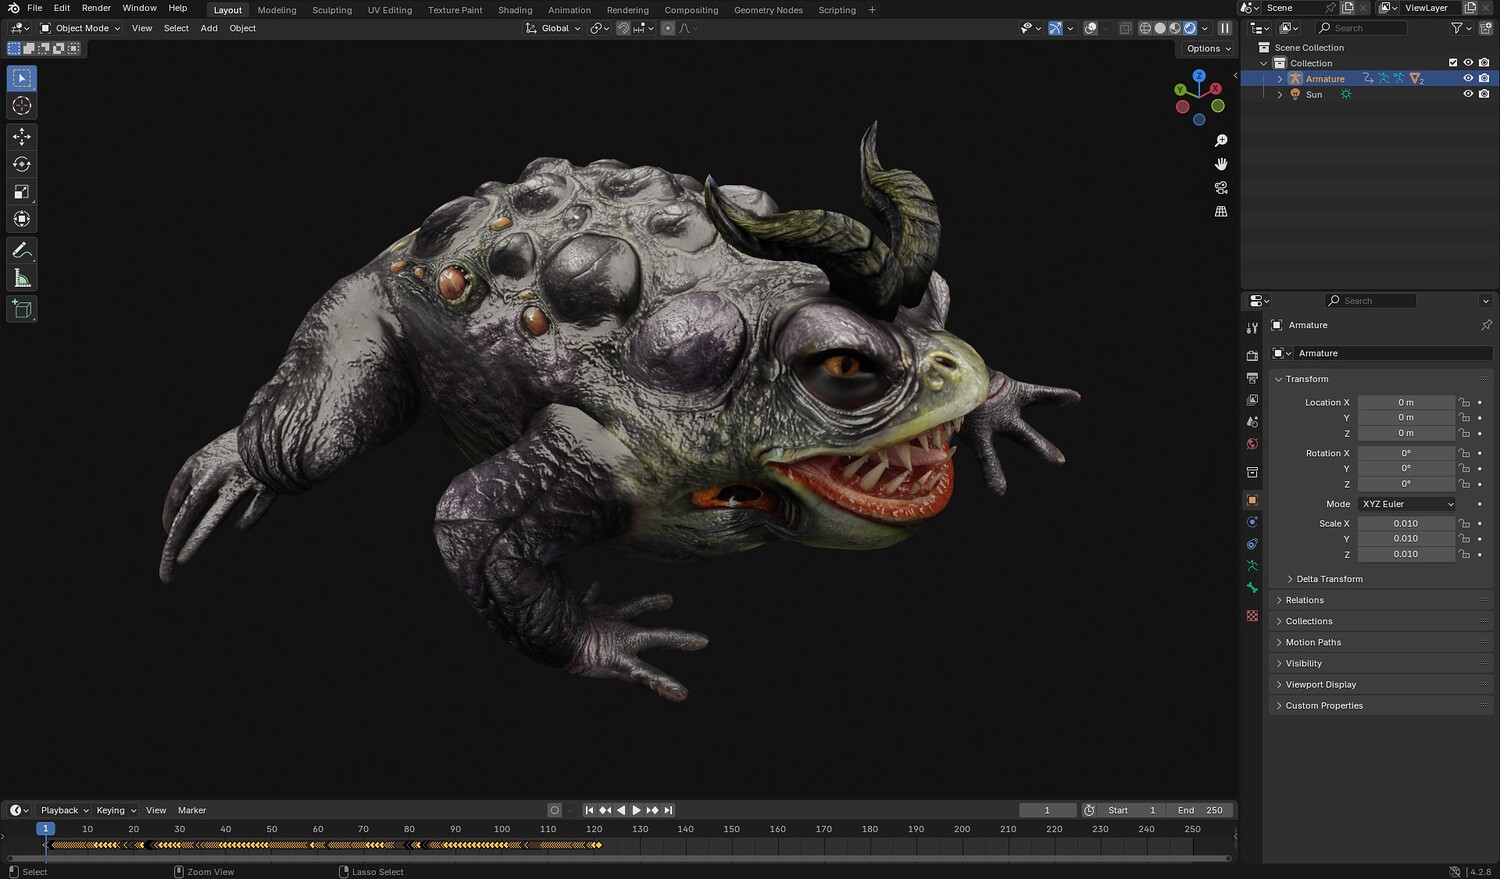
Task: Open the Render menu
Action: (x=96, y=8)
